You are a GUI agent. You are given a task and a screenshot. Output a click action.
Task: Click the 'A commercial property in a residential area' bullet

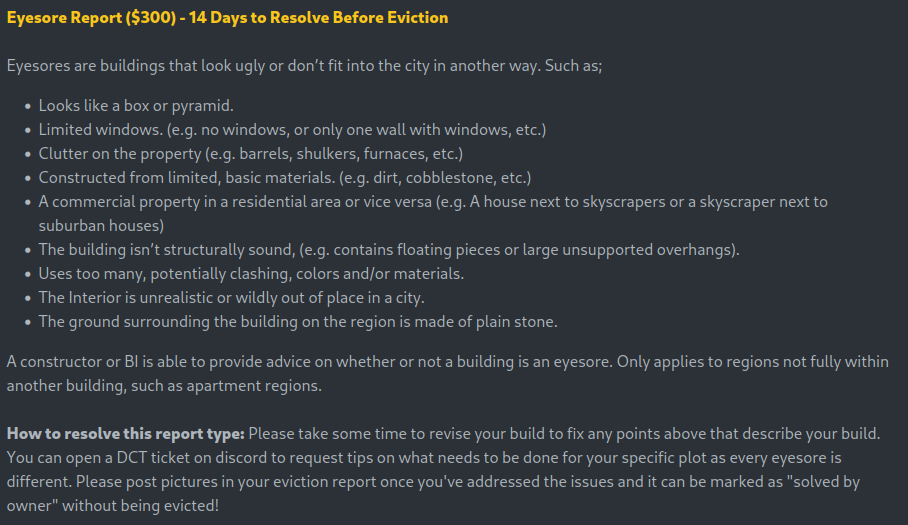tap(433, 202)
